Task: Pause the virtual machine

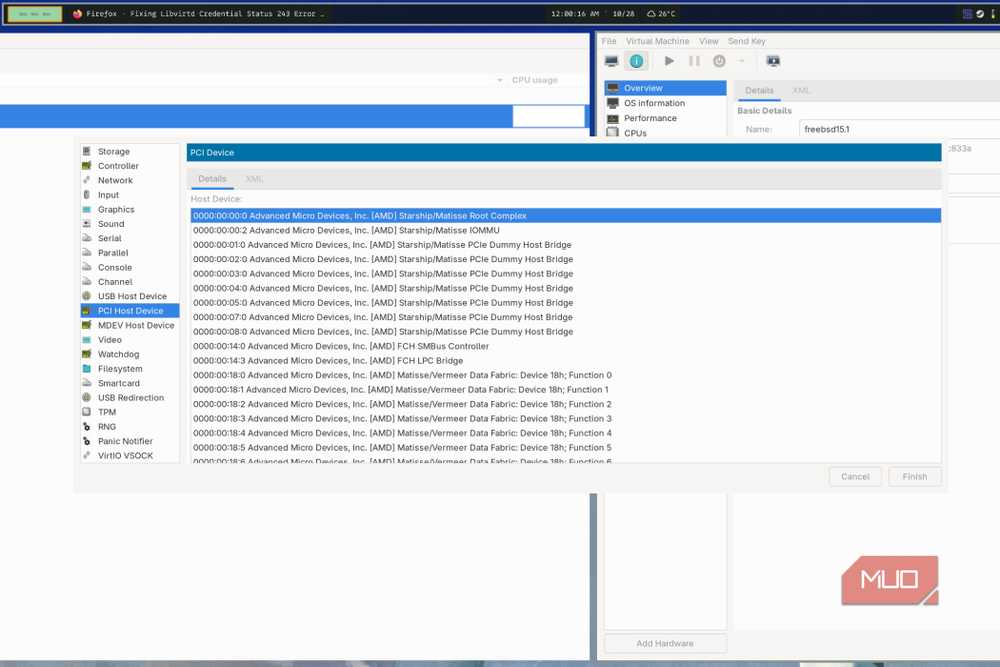Action: point(694,61)
